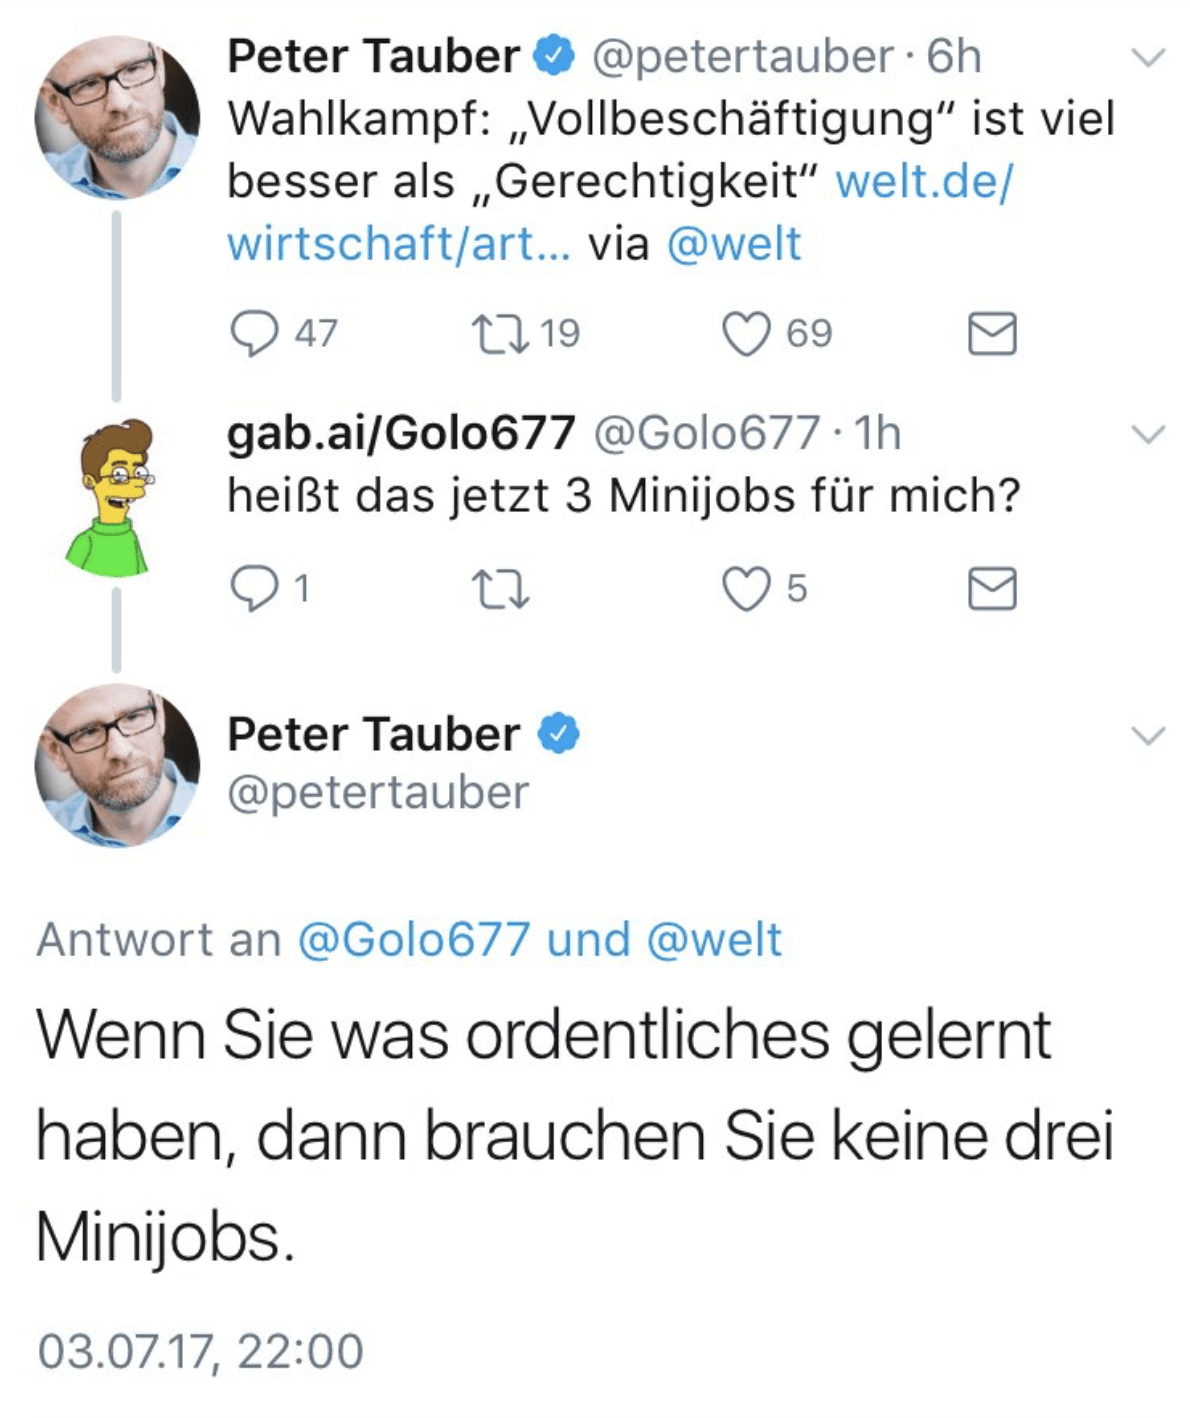Click the 03.07.17, 22:00 timestamp
The image size is (1190, 1418).
tap(200, 1351)
